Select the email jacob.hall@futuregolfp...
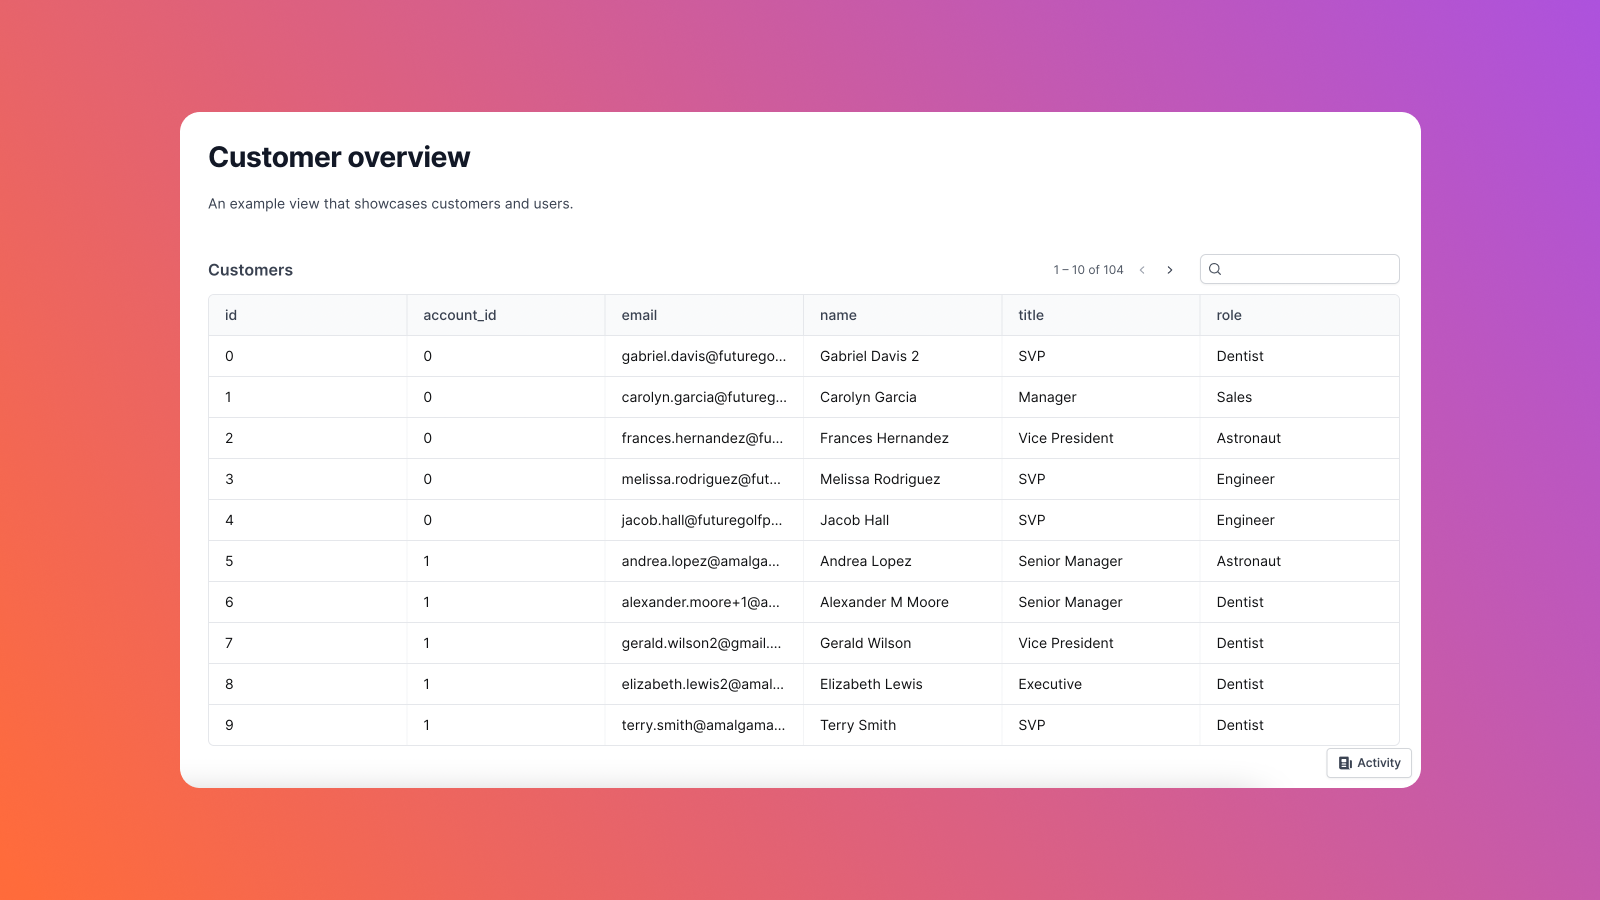Viewport: 1600px width, 900px height. (702, 520)
